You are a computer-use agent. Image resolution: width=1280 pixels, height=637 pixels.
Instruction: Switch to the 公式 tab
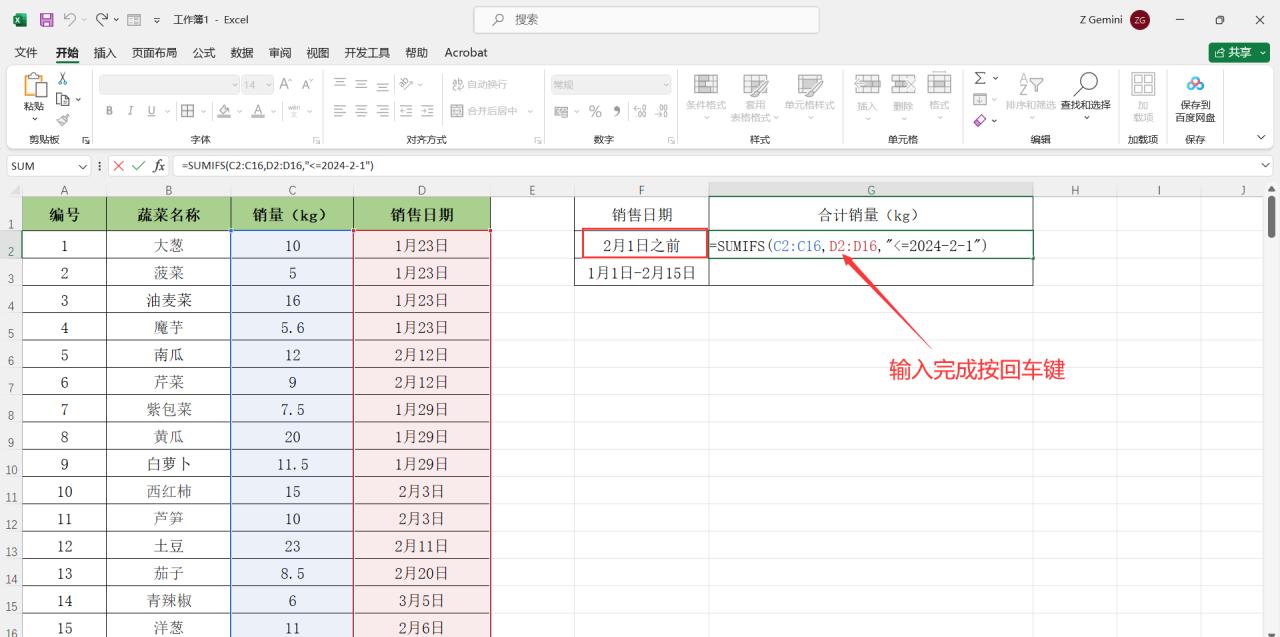point(204,52)
